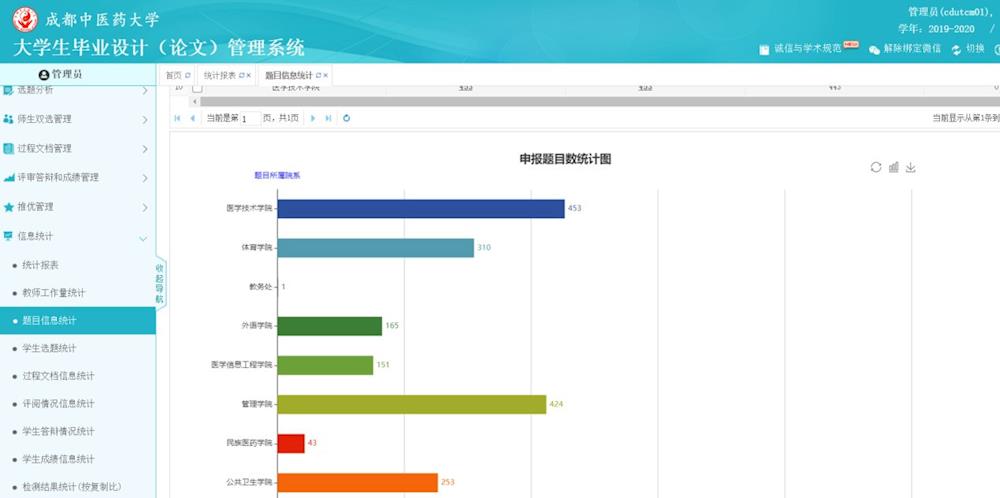
Task: Jump to last page of table
Action: [x=328, y=118]
